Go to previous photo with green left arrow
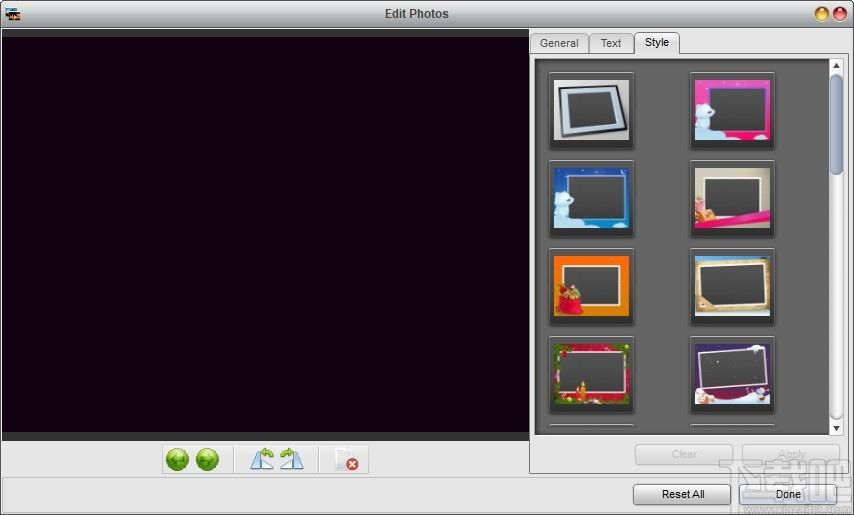The width and height of the screenshot is (854, 515). [x=178, y=459]
